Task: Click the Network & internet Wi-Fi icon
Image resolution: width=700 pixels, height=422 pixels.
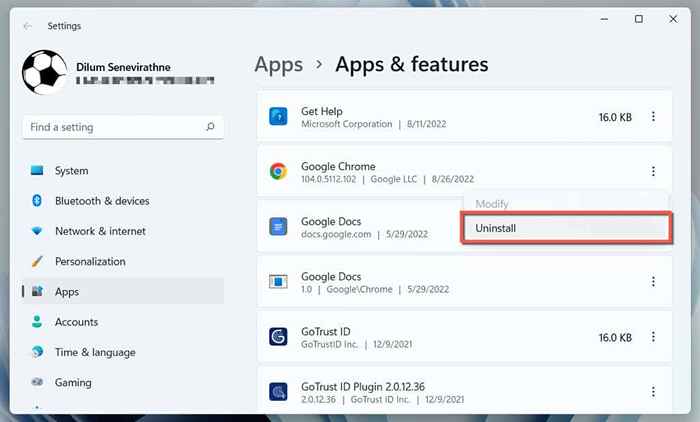Action: (37, 231)
